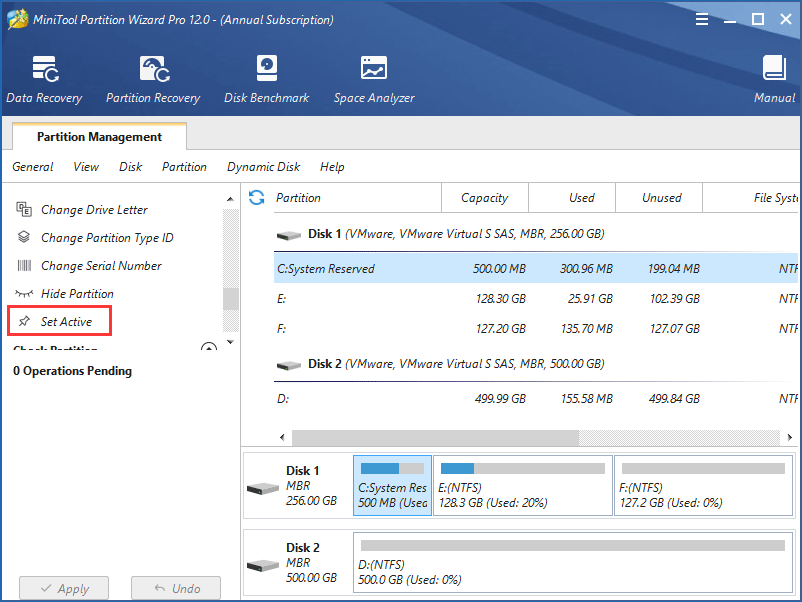Select Hide Partition in the sidebar
The image size is (802, 602).
75,293
